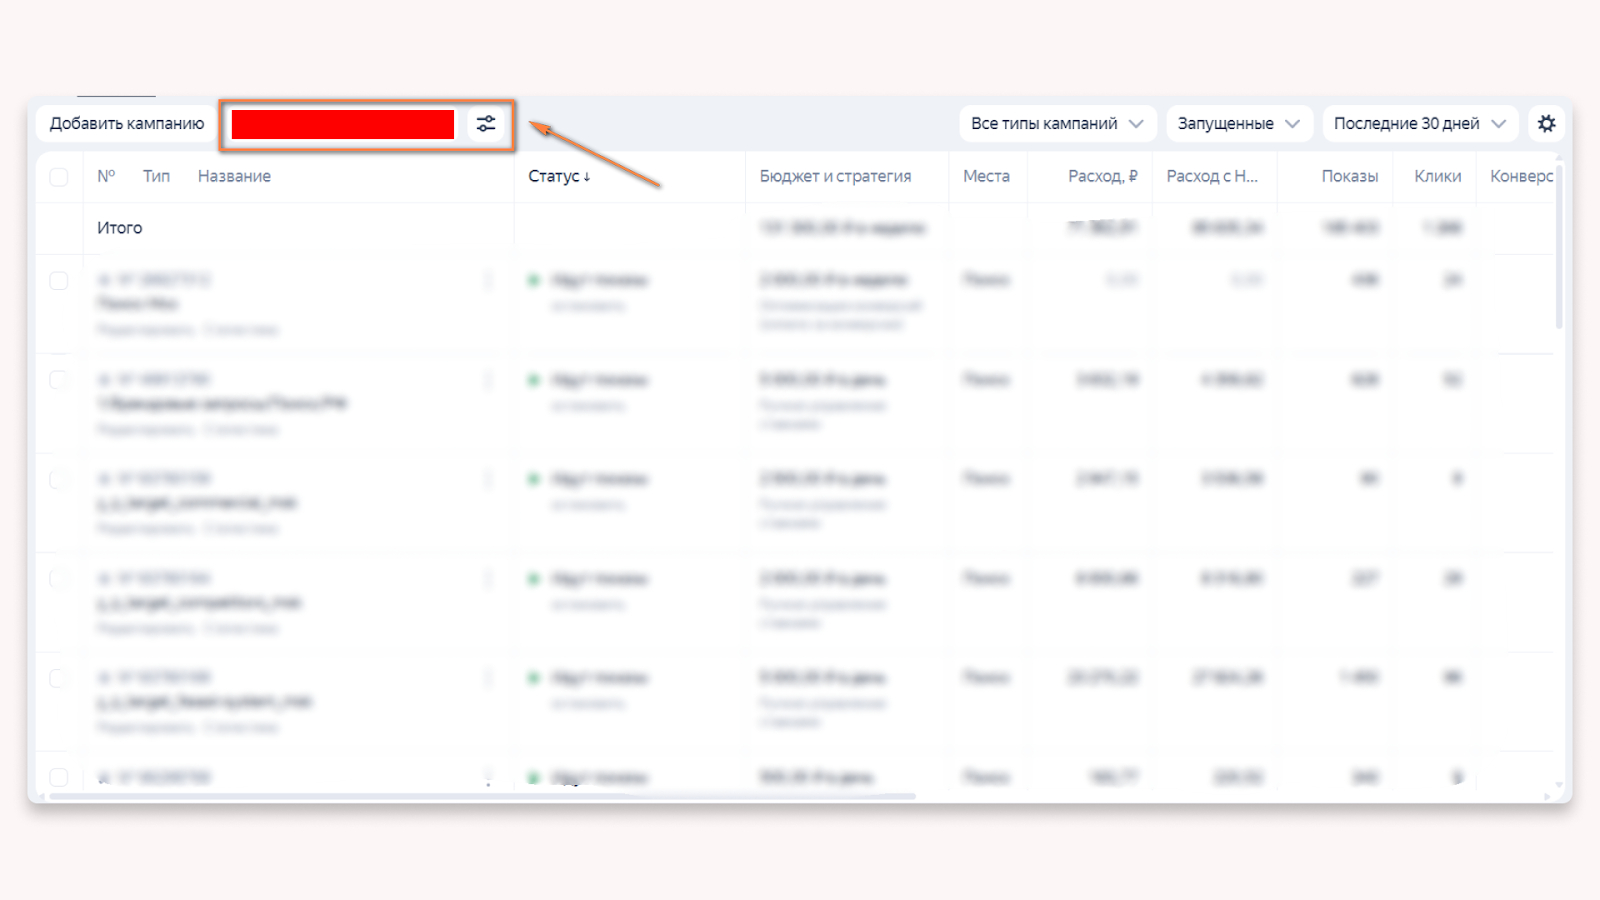Select the 'Название' column header
Viewport: 1600px width, 900px height.
(234, 176)
